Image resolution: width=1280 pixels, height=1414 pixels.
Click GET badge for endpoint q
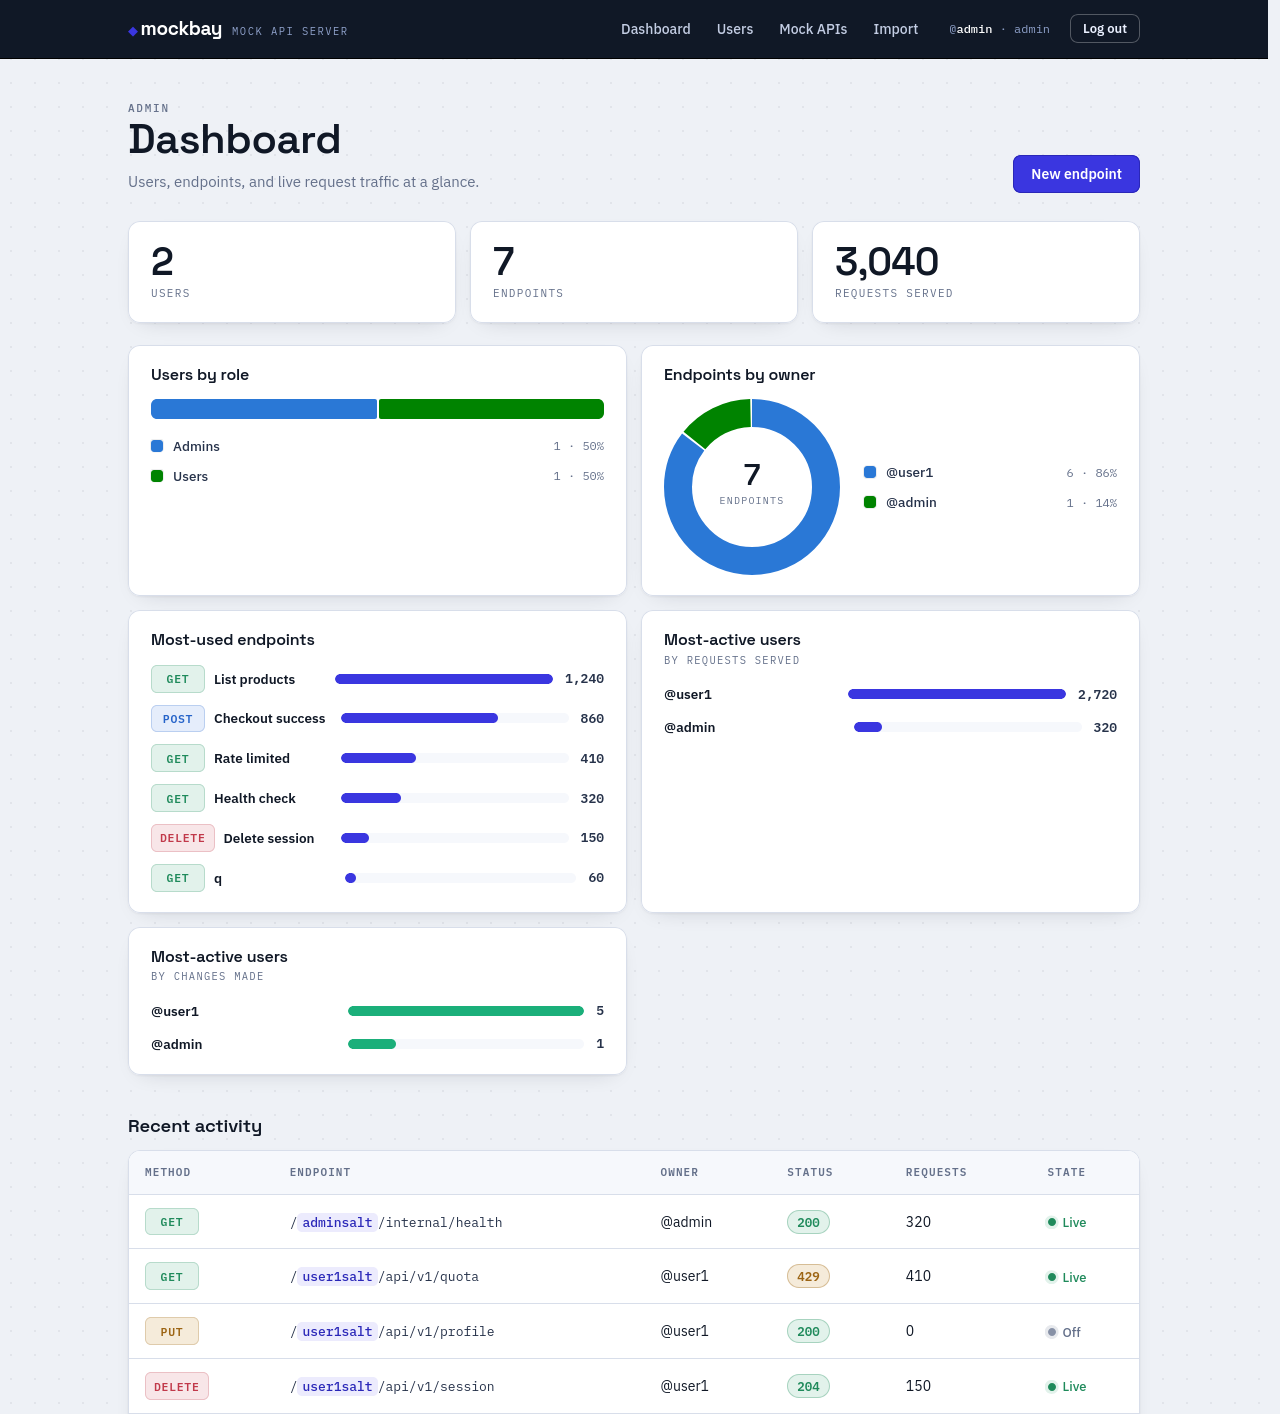(x=178, y=878)
